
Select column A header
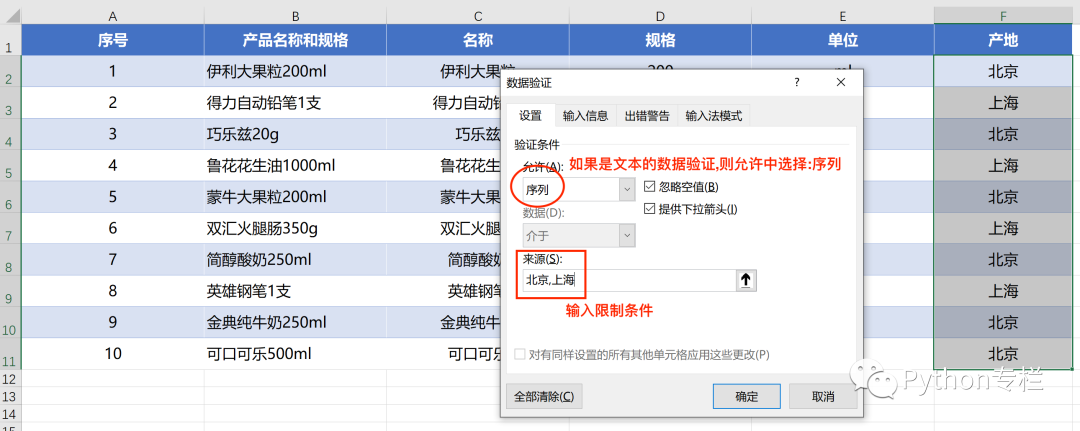pyautogui.click(x=113, y=15)
